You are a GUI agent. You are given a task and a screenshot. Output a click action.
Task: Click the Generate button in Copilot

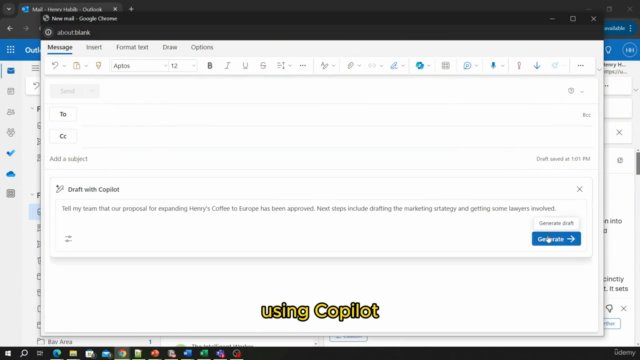click(x=556, y=239)
